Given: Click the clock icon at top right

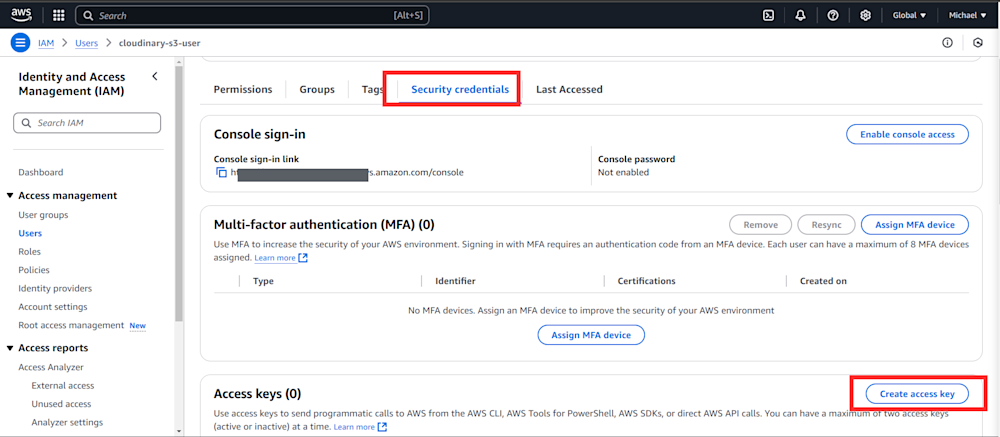Looking at the screenshot, I should (978, 43).
